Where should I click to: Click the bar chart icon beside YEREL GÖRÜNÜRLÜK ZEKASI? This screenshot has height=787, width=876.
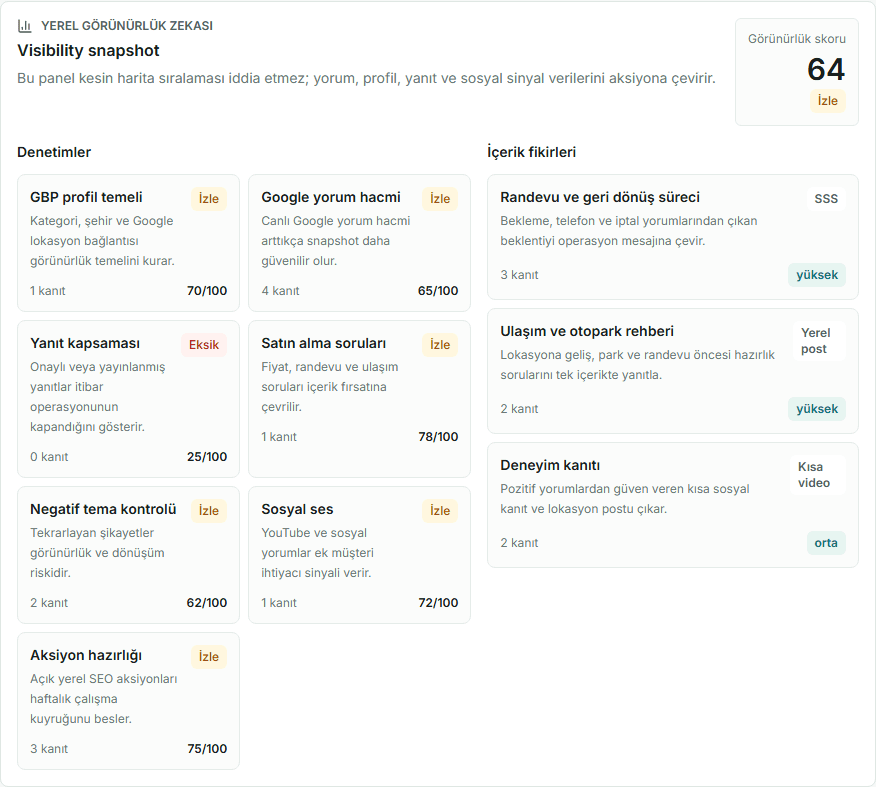click(25, 26)
